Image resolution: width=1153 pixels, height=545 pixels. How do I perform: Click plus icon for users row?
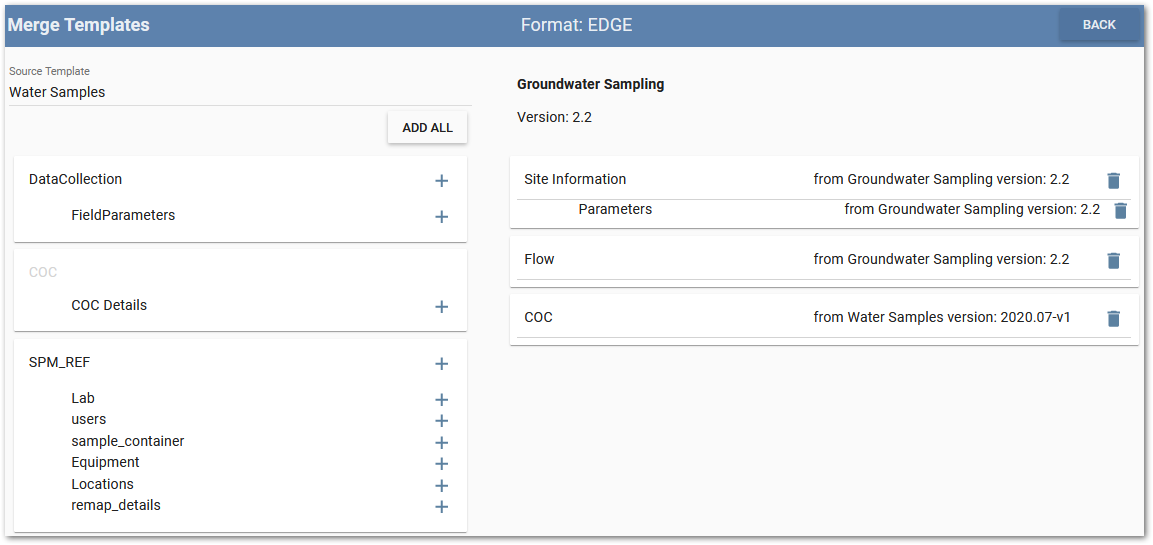point(441,421)
